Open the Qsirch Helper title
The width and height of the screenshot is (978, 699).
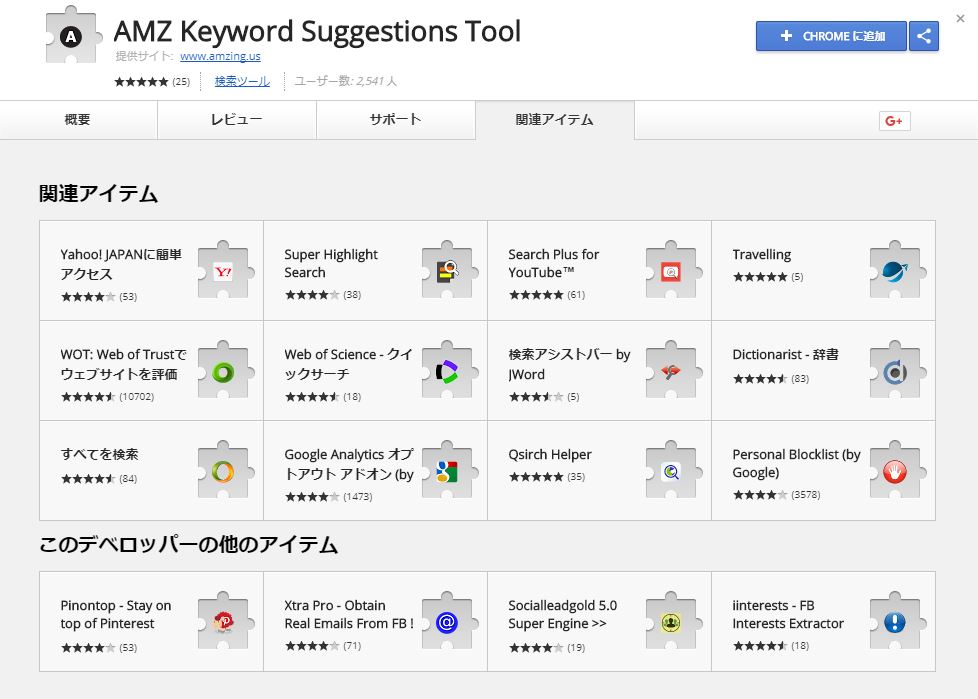(550, 455)
